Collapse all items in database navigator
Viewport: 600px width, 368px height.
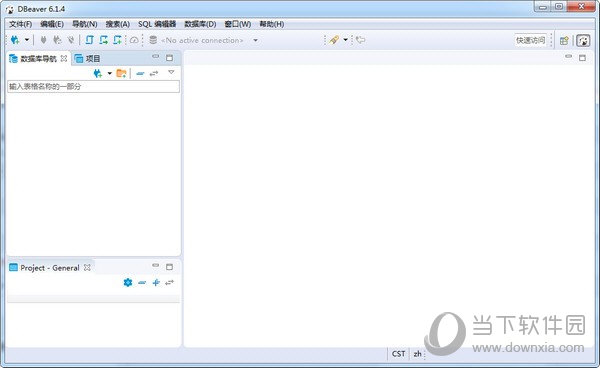140,73
